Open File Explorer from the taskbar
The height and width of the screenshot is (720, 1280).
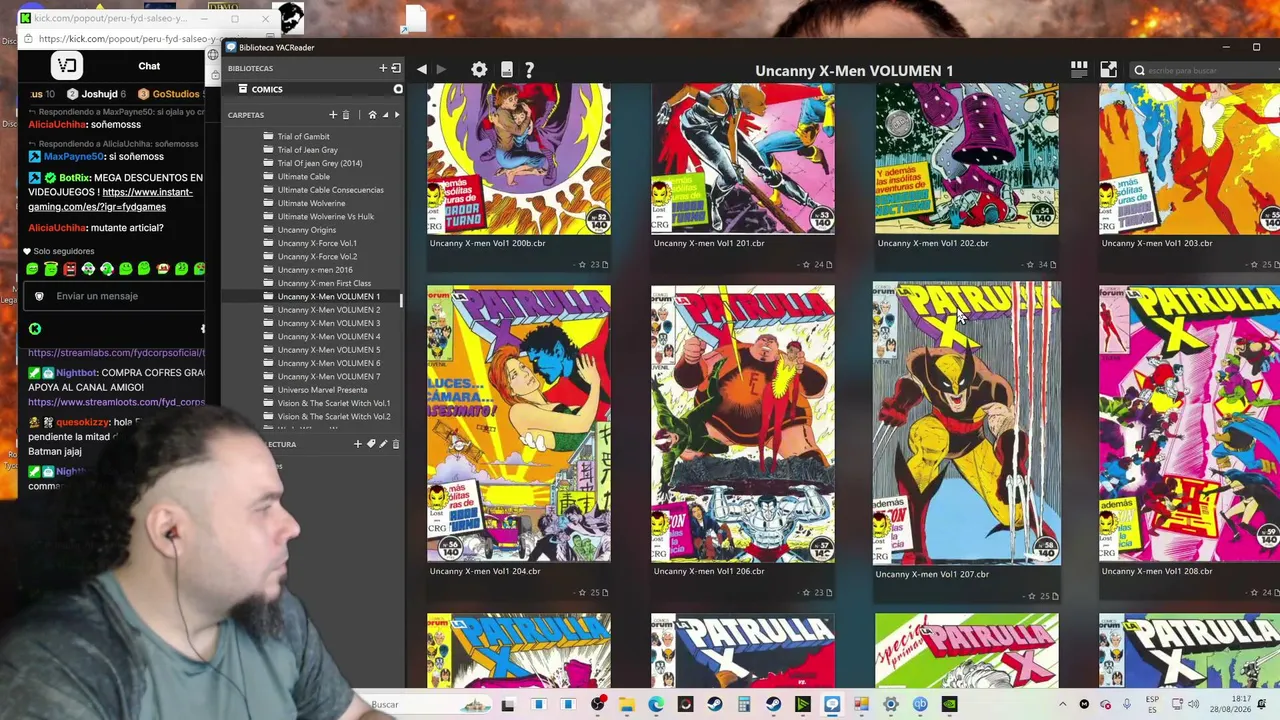pos(627,704)
